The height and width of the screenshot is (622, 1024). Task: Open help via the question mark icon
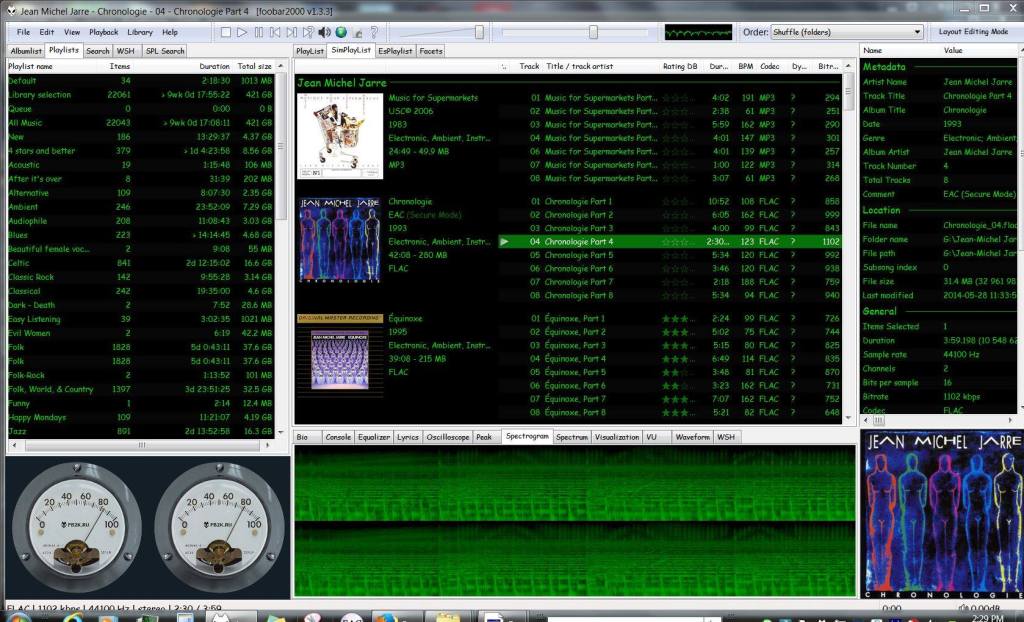pos(374,32)
